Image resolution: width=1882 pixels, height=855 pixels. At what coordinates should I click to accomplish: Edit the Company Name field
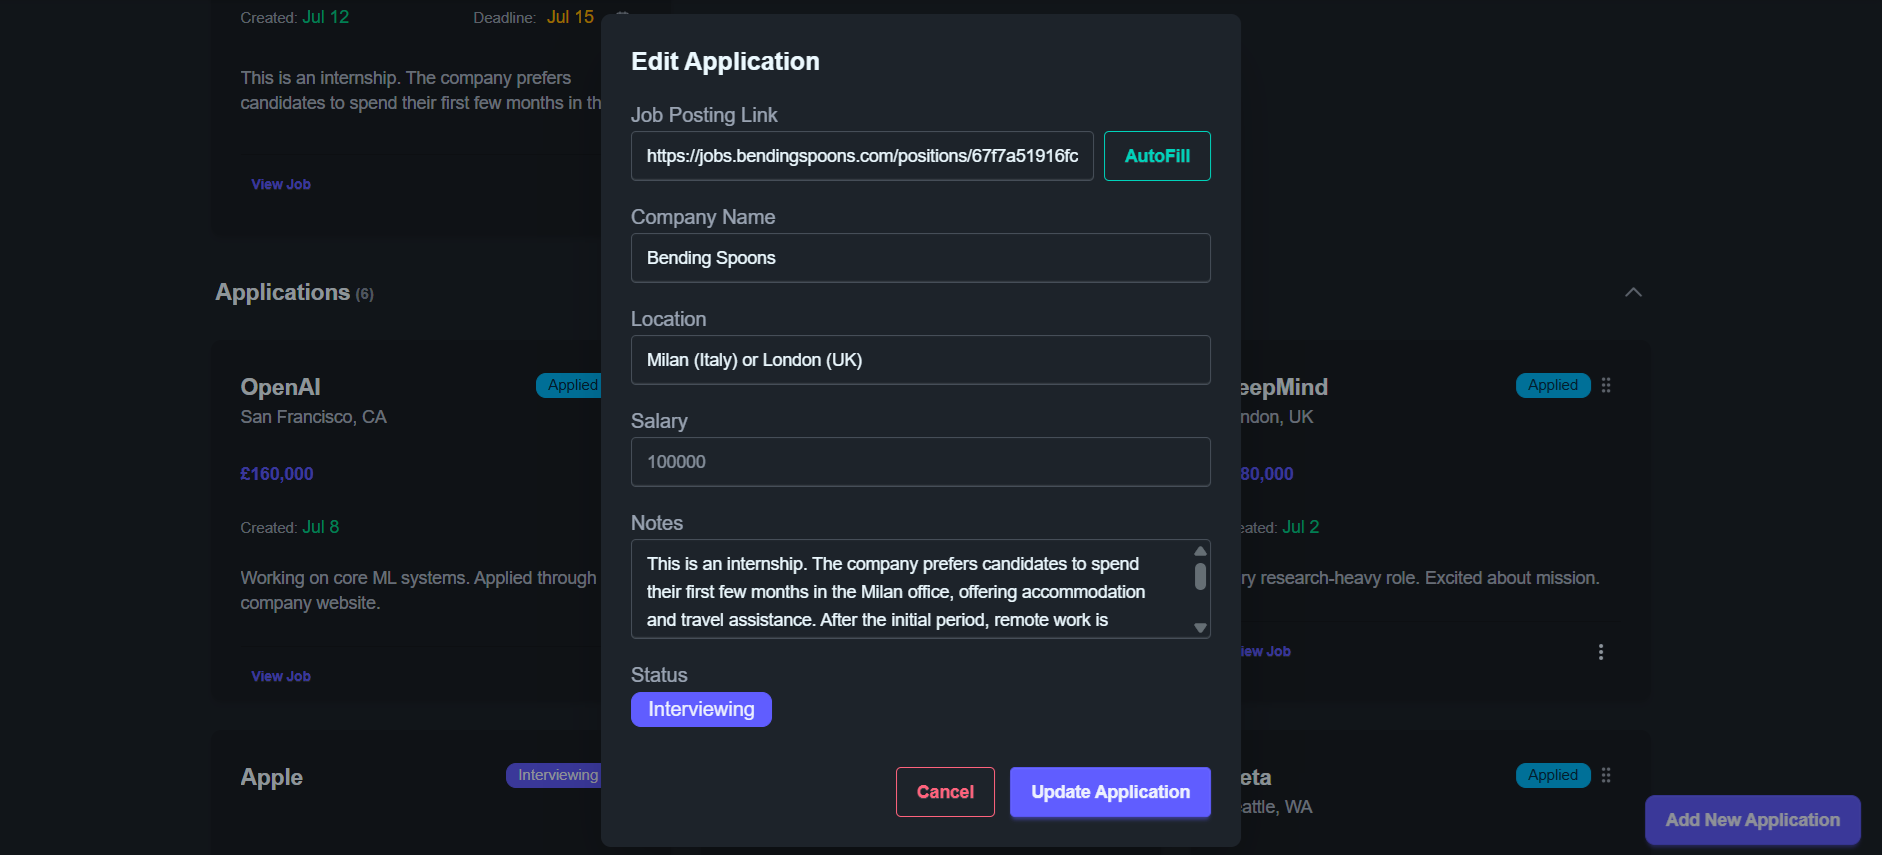click(x=920, y=258)
